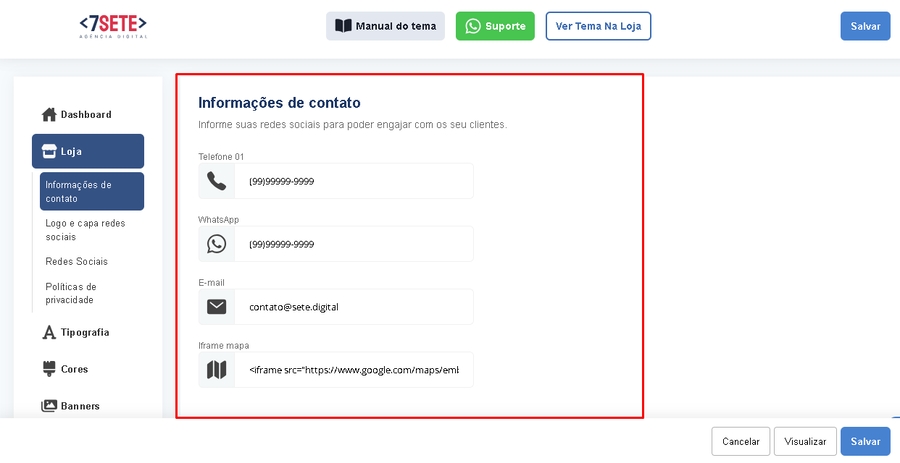Open the Manual do tema
This screenshot has width=900, height=463.
click(385, 26)
